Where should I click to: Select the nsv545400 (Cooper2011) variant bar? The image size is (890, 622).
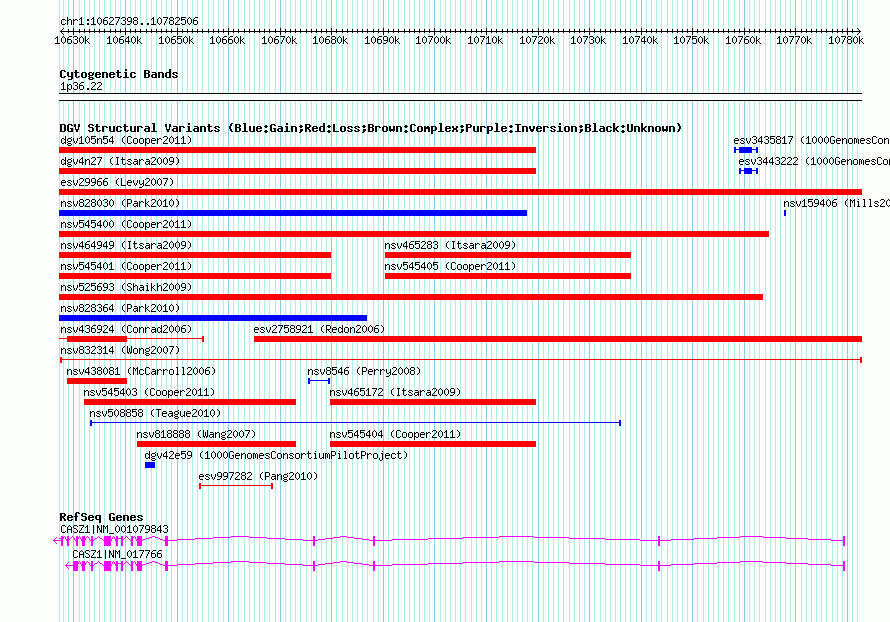pos(414,234)
